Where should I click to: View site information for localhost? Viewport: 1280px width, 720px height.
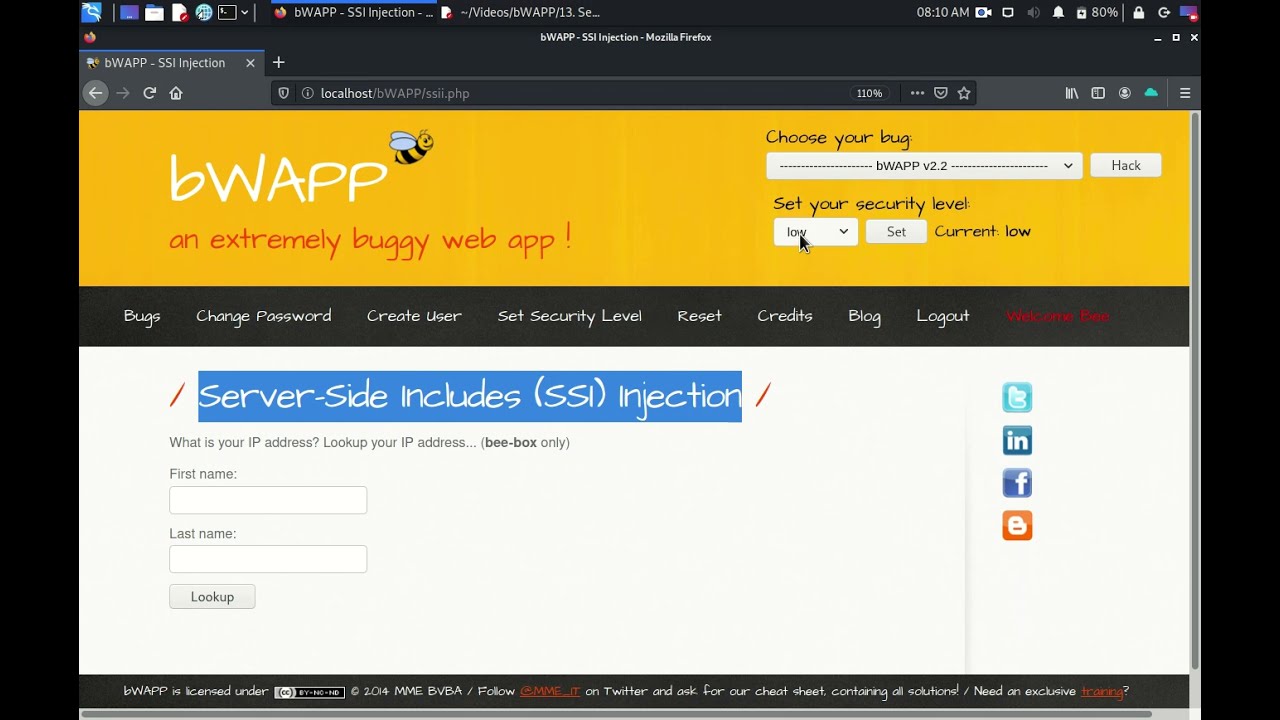coord(307,93)
